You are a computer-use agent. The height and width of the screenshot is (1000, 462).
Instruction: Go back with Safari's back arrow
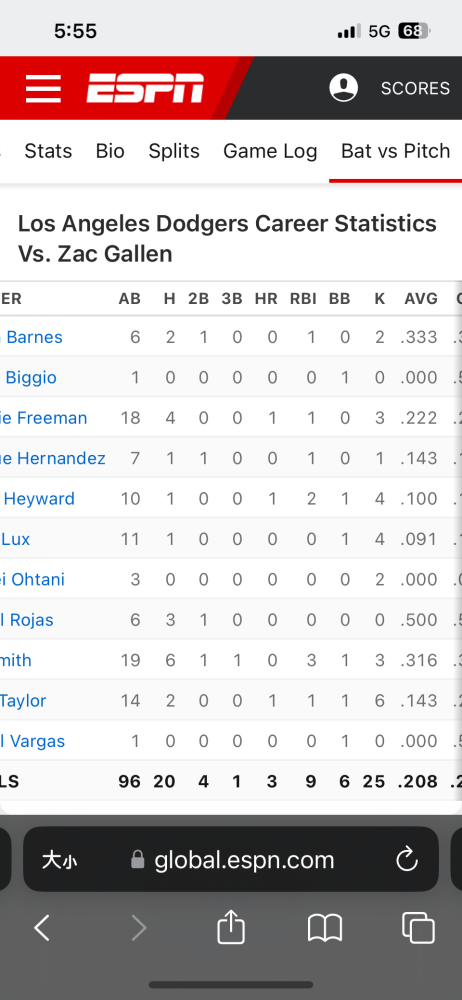click(x=42, y=928)
